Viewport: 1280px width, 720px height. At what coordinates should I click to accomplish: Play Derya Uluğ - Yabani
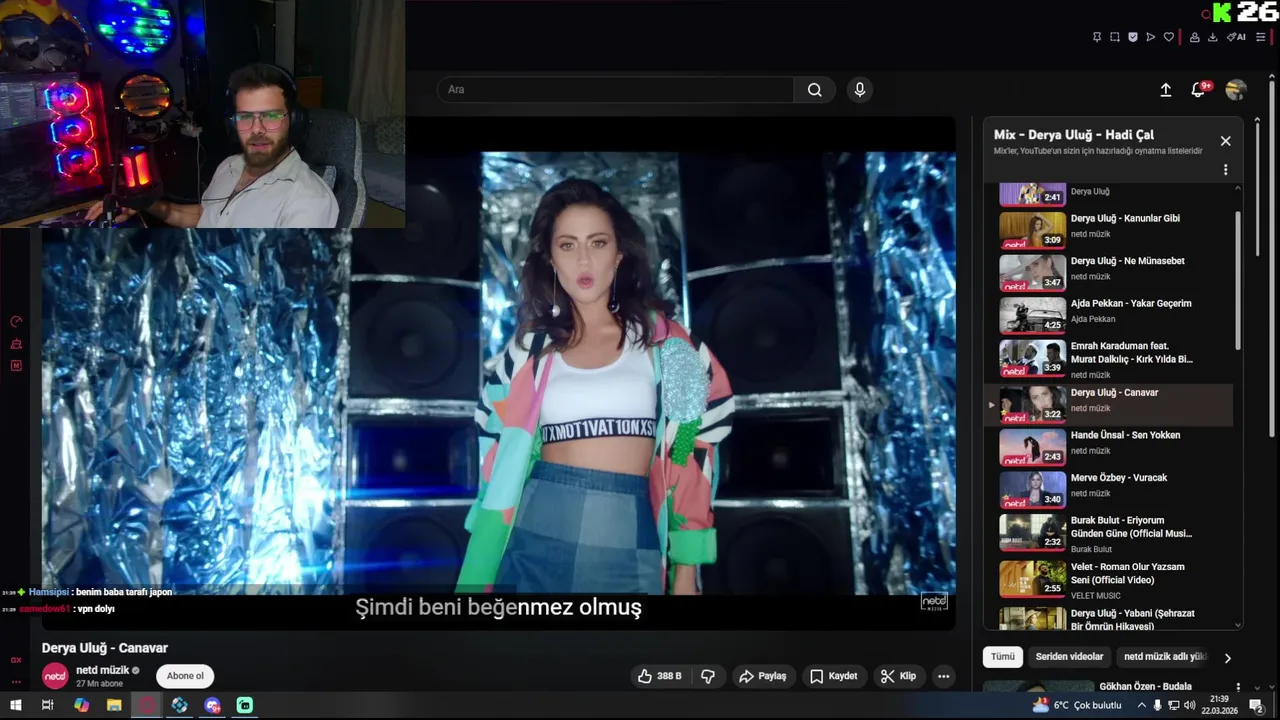[1110, 619]
